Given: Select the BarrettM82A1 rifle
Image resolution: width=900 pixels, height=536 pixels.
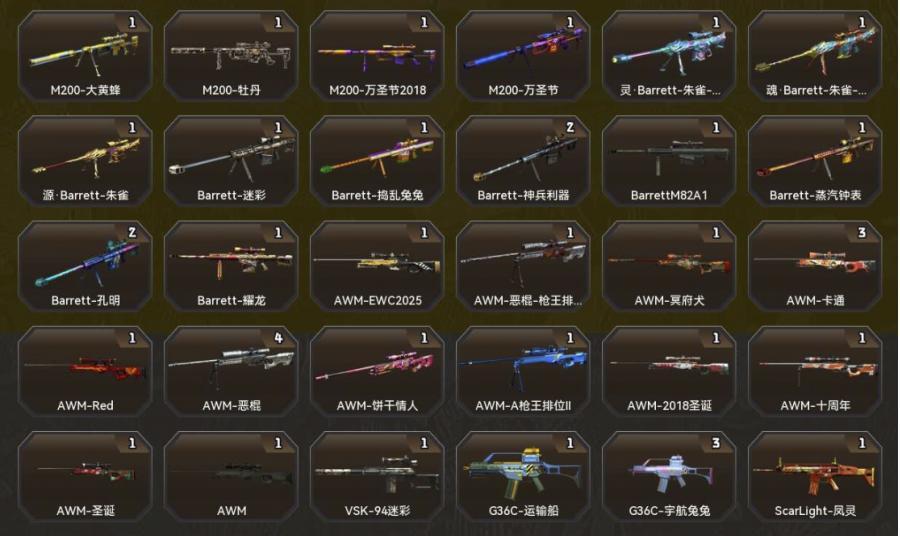Looking at the screenshot, I should (669, 161).
